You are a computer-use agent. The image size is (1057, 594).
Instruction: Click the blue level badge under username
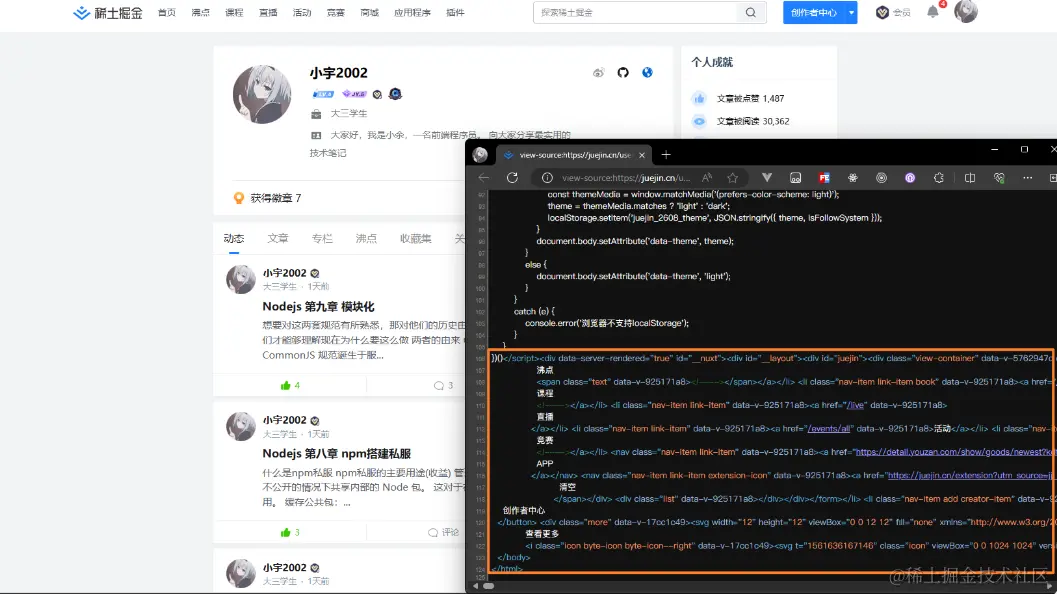[323, 94]
